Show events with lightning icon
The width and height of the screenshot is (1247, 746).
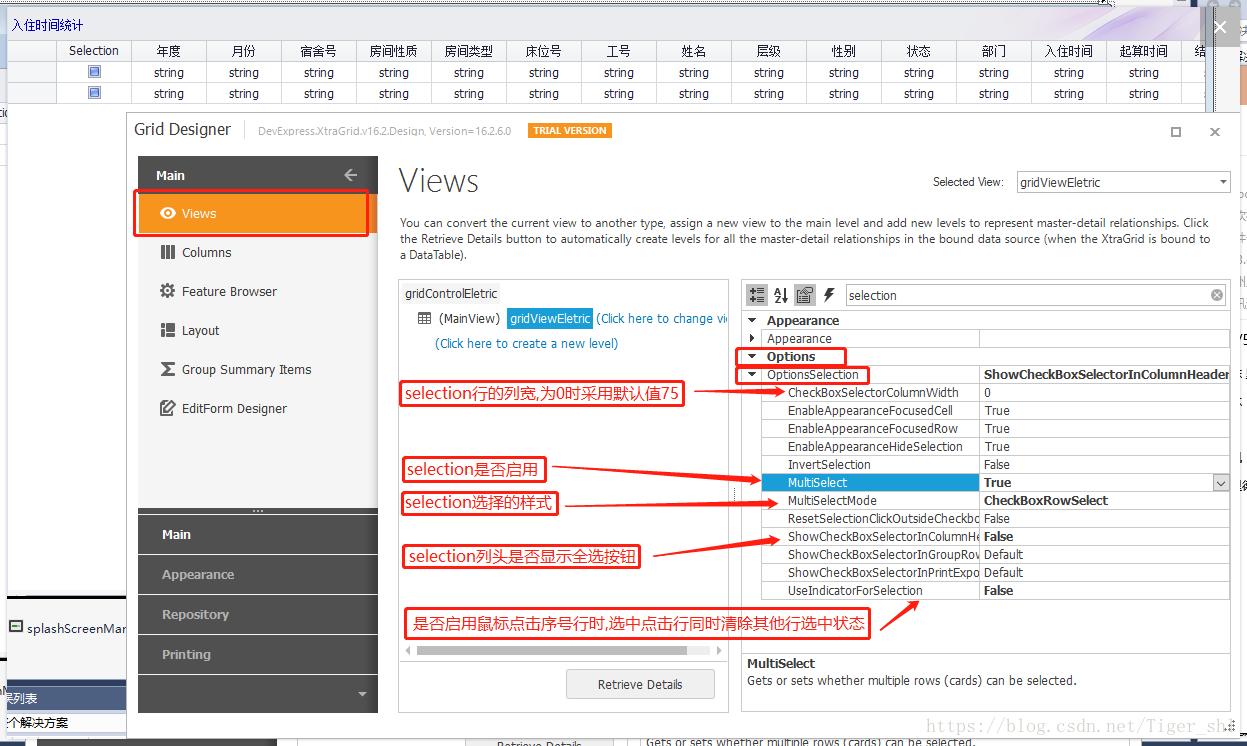tap(829, 295)
